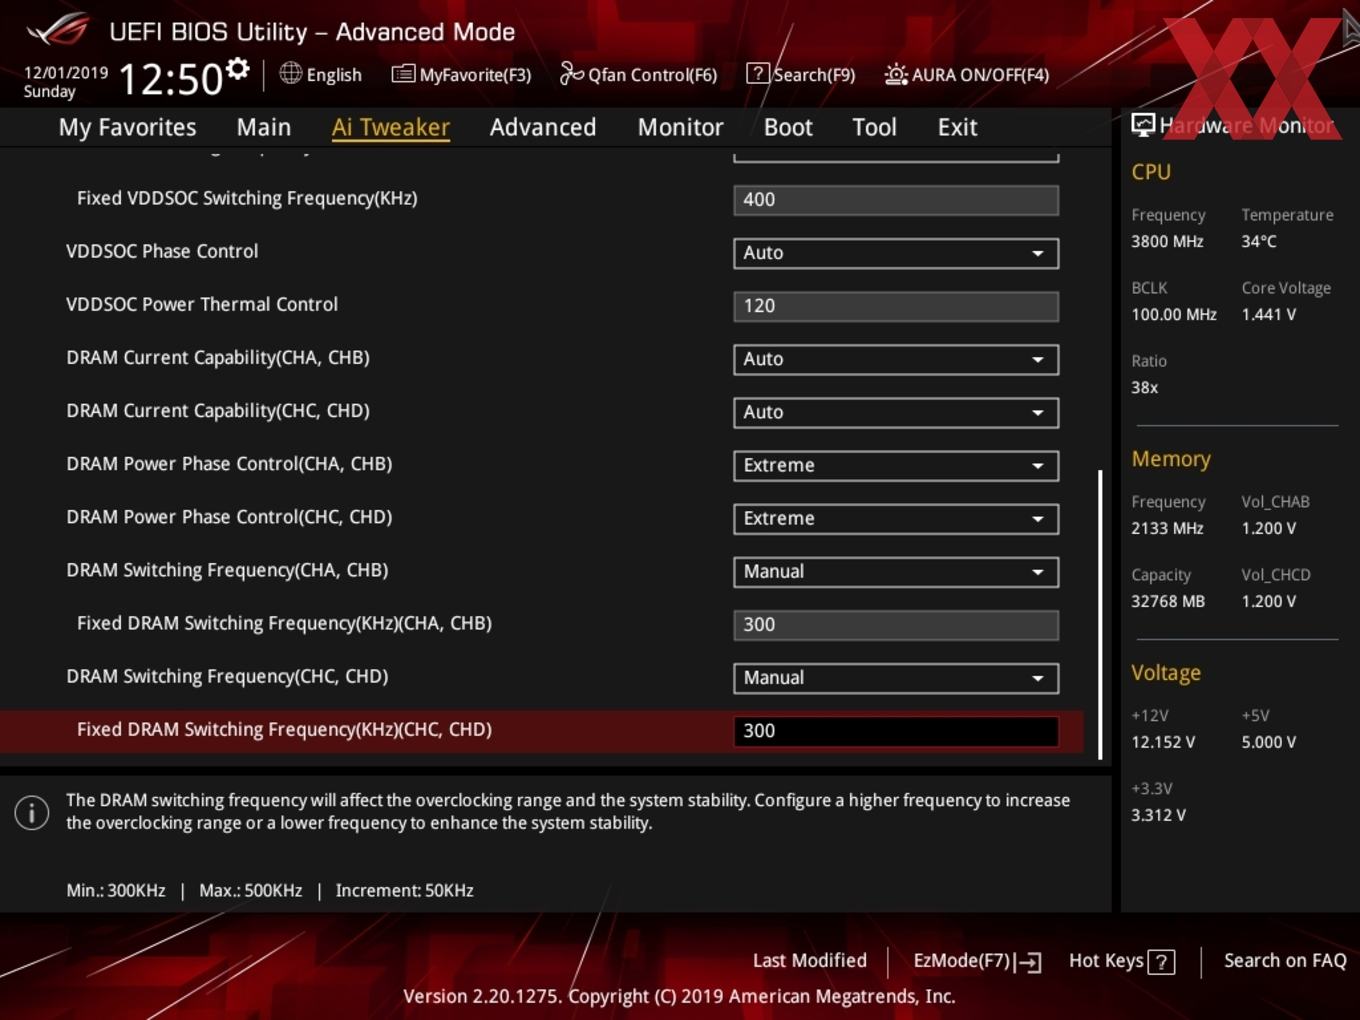Click the settings list scrollbar
This screenshot has width=1360, height=1020.
click(1100, 614)
